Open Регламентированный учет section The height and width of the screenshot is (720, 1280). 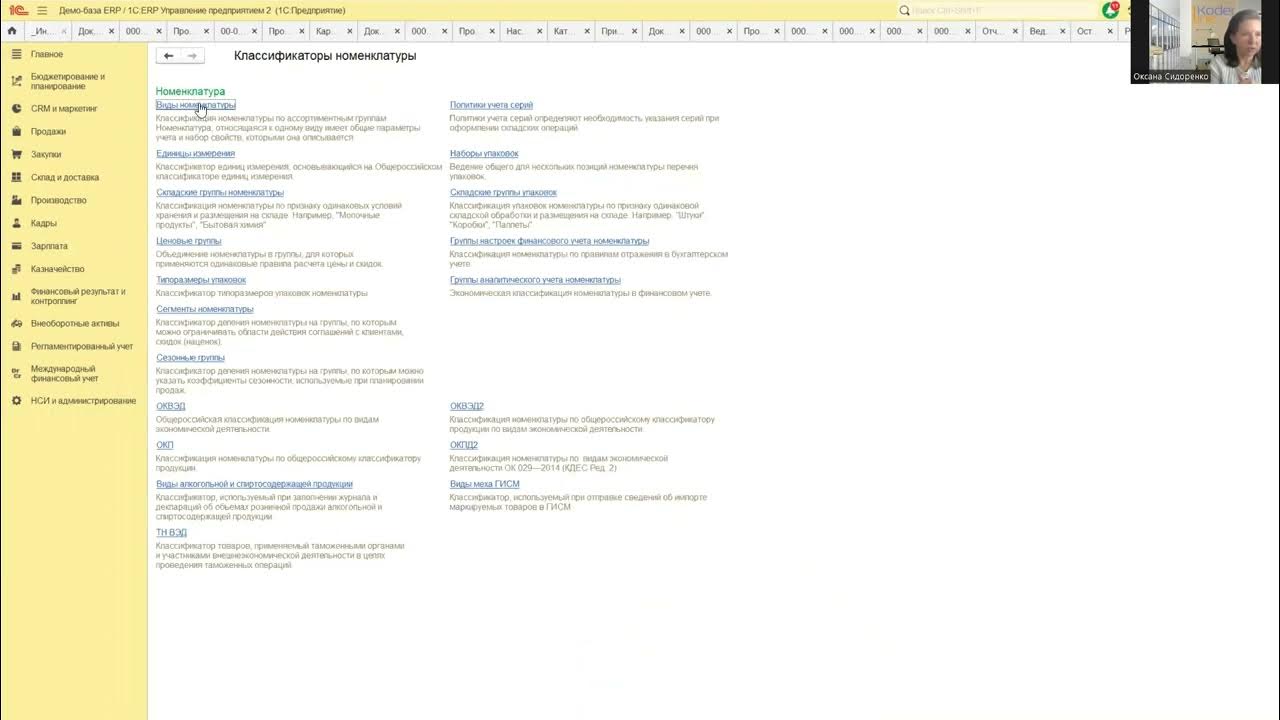tap(82, 346)
